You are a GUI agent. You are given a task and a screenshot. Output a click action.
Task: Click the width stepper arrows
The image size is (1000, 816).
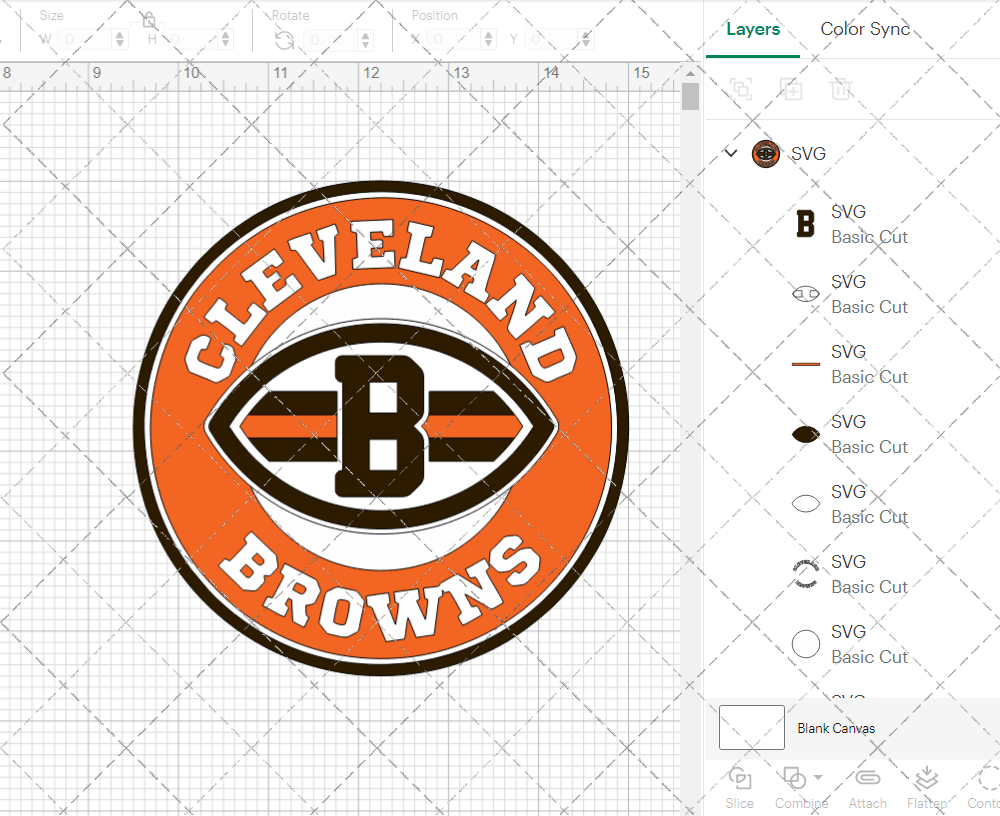(x=120, y=40)
